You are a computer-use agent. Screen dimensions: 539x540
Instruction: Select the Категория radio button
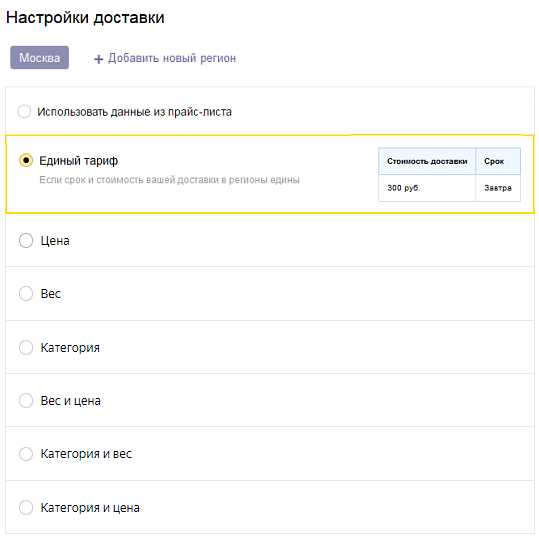pos(26,347)
